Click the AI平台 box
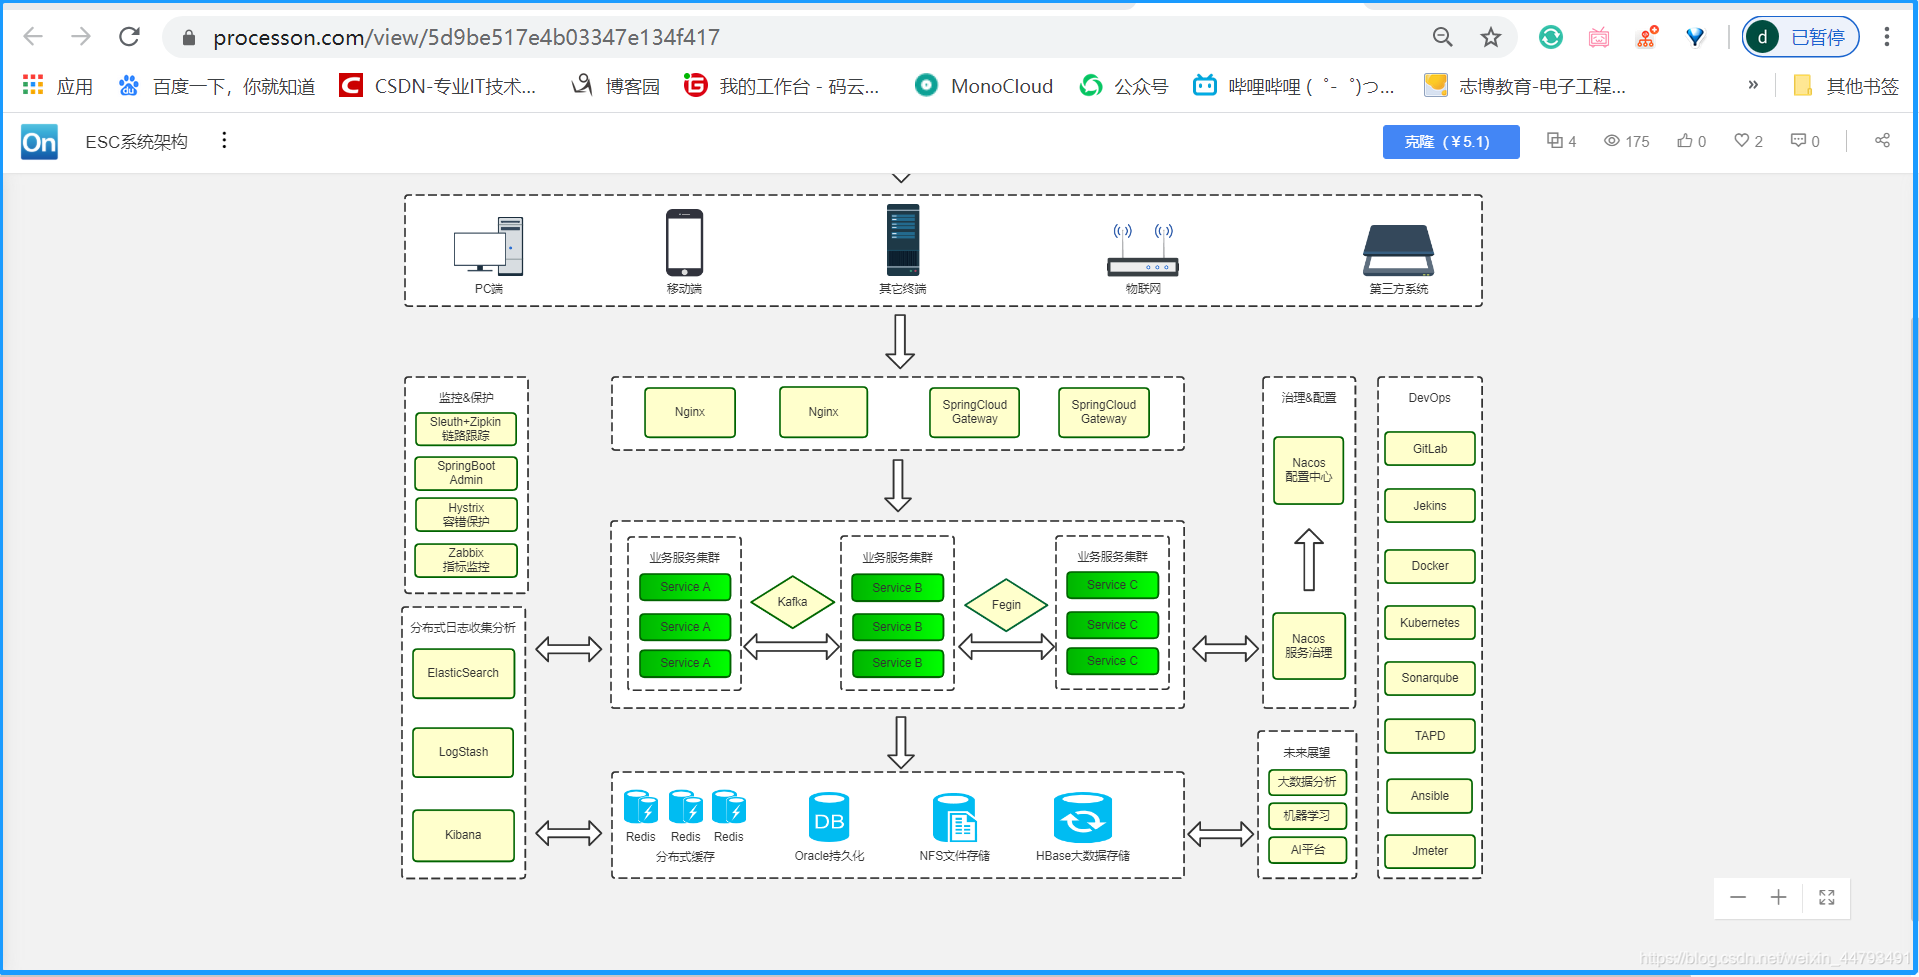This screenshot has width=1919, height=977. (1308, 850)
